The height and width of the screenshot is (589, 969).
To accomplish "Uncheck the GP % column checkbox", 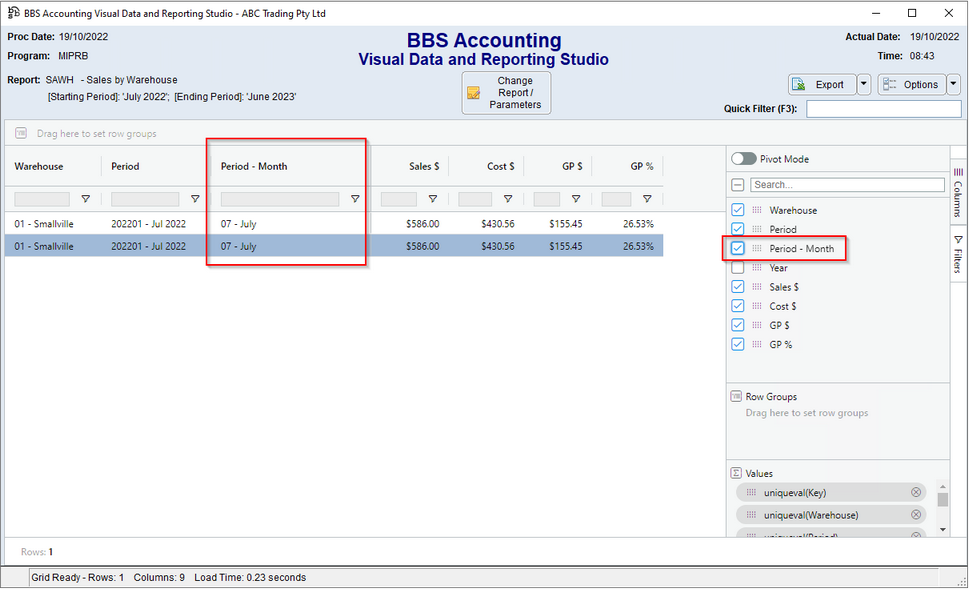I will click(738, 344).
